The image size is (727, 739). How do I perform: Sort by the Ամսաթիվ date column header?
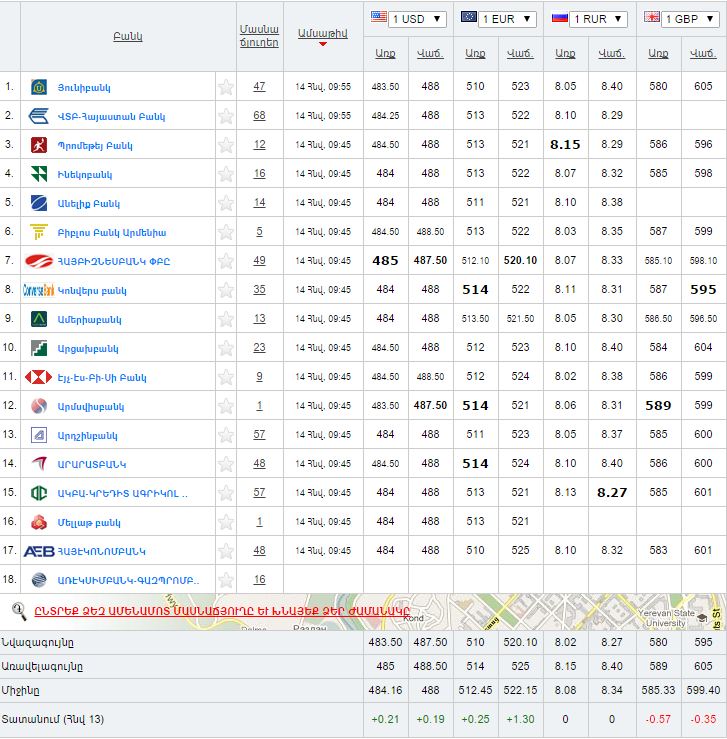(x=322, y=33)
